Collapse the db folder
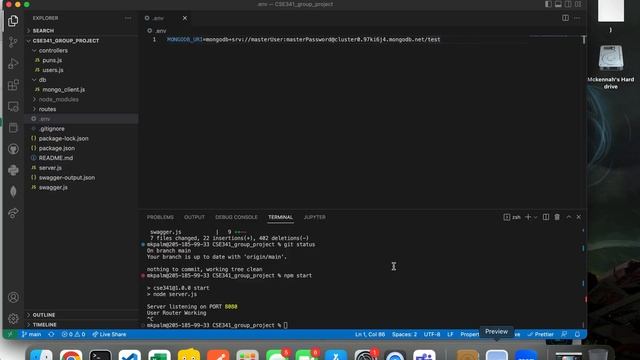 click(81, 80)
